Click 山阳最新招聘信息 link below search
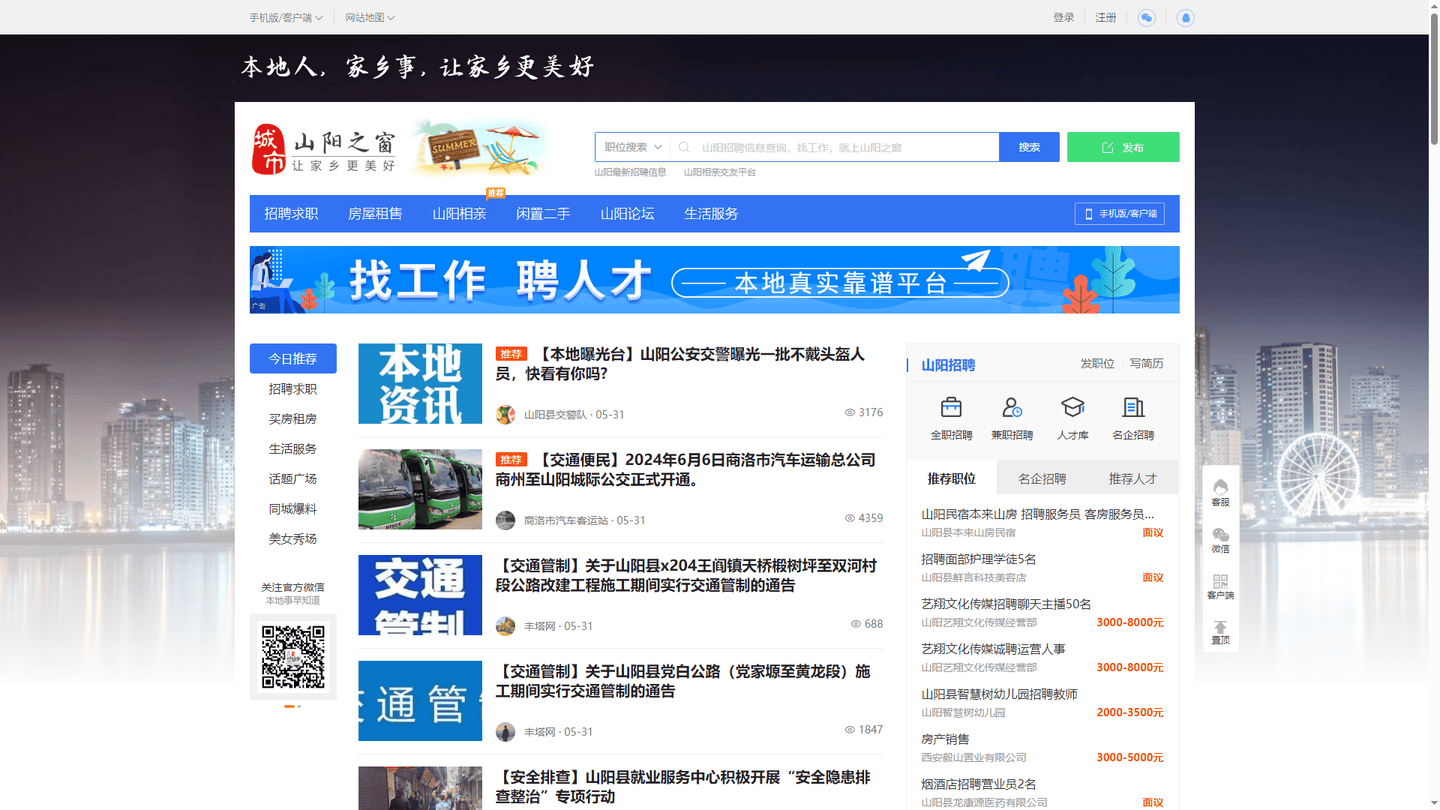1440x810 pixels. [630, 172]
